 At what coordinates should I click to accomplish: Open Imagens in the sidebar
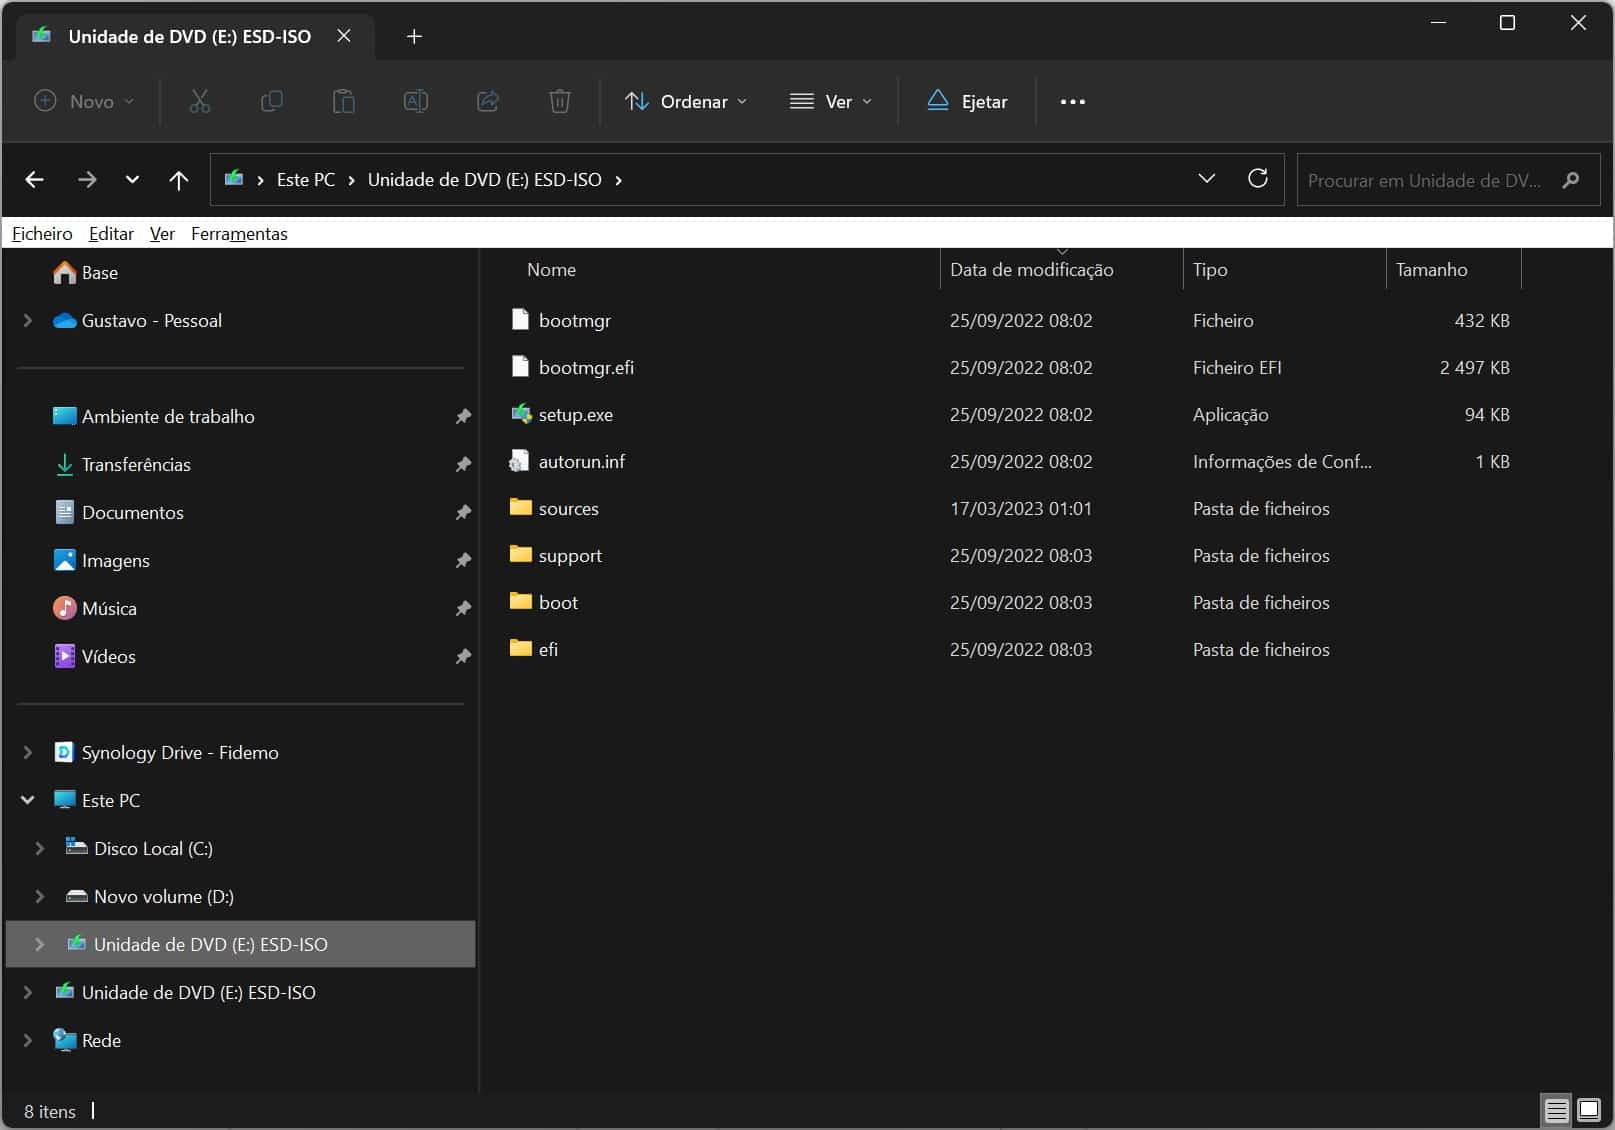coord(116,560)
